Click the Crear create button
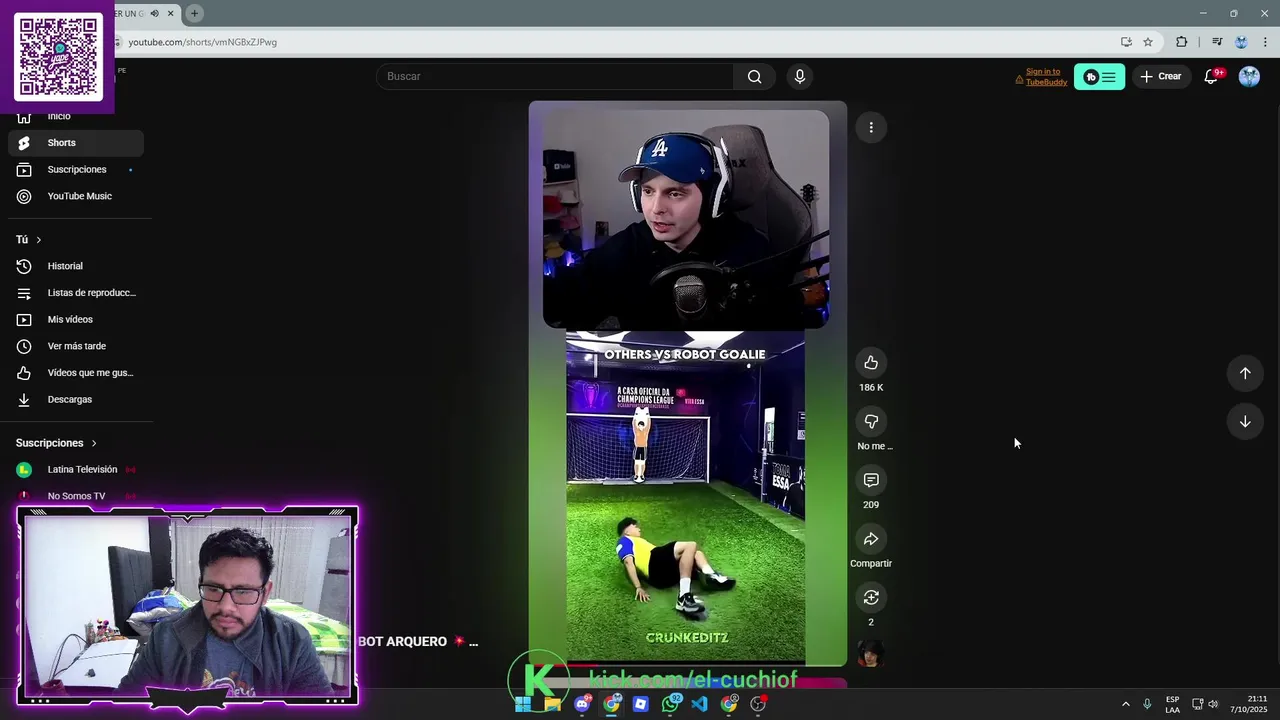Viewport: 1280px width, 720px height. click(x=1160, y=76)
